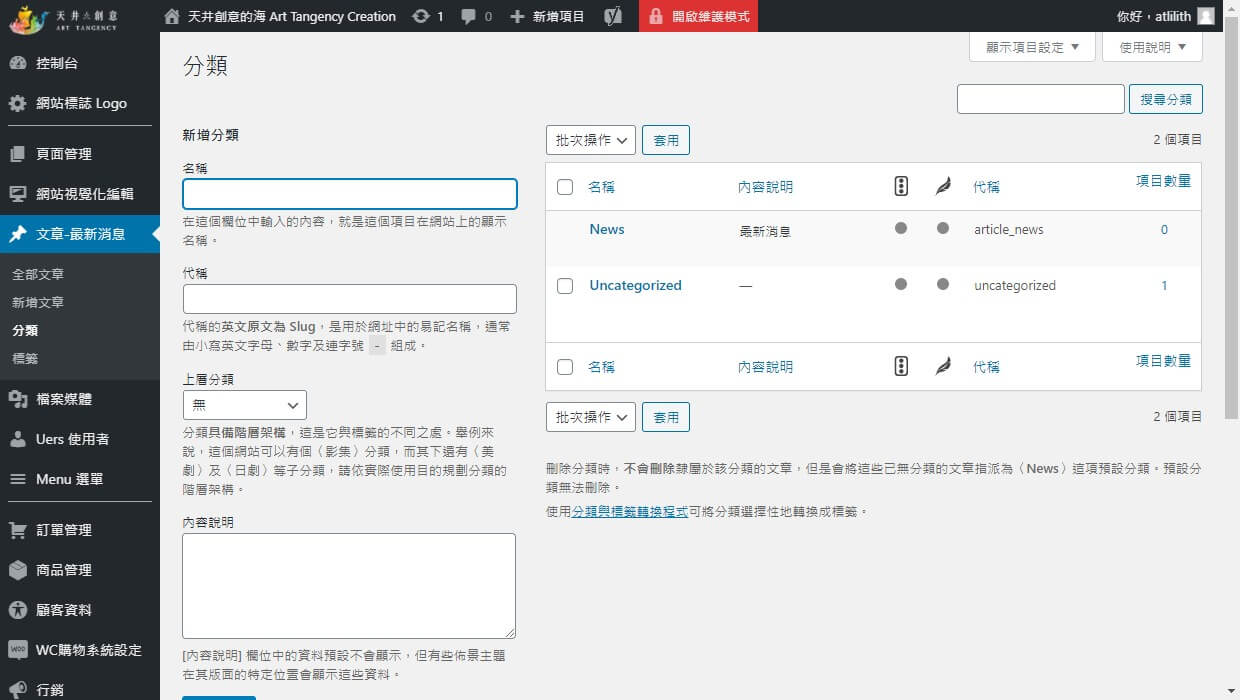Expand the 顯示項目設定 screen options

click(1032, 47)
